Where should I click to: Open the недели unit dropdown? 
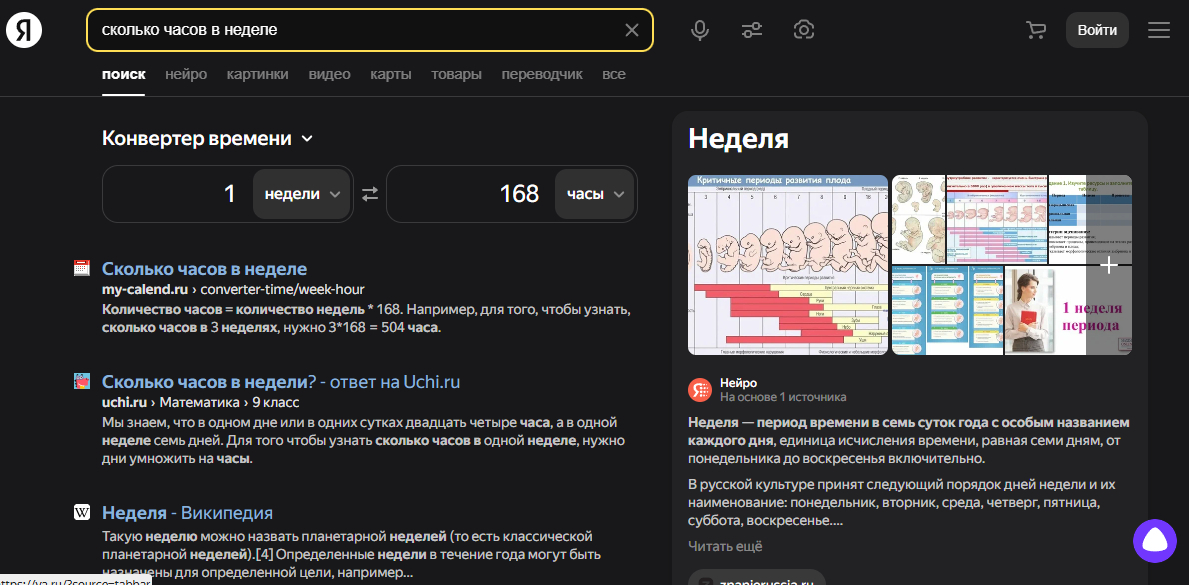pyautogui.click(x=302, y=194)
